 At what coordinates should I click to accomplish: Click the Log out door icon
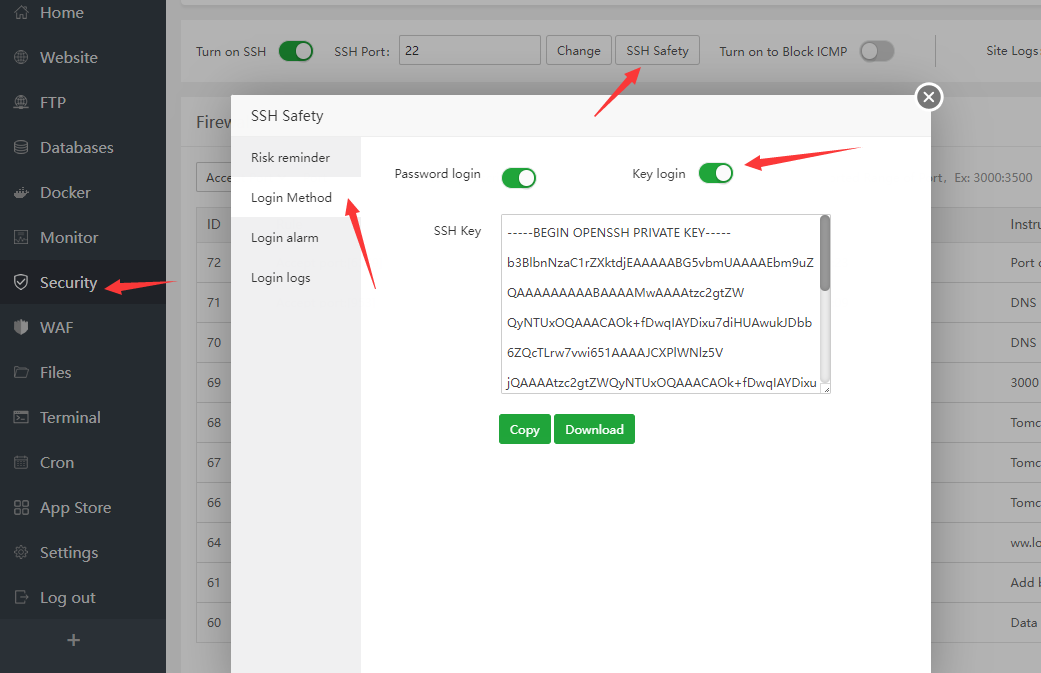click(21, 597)
